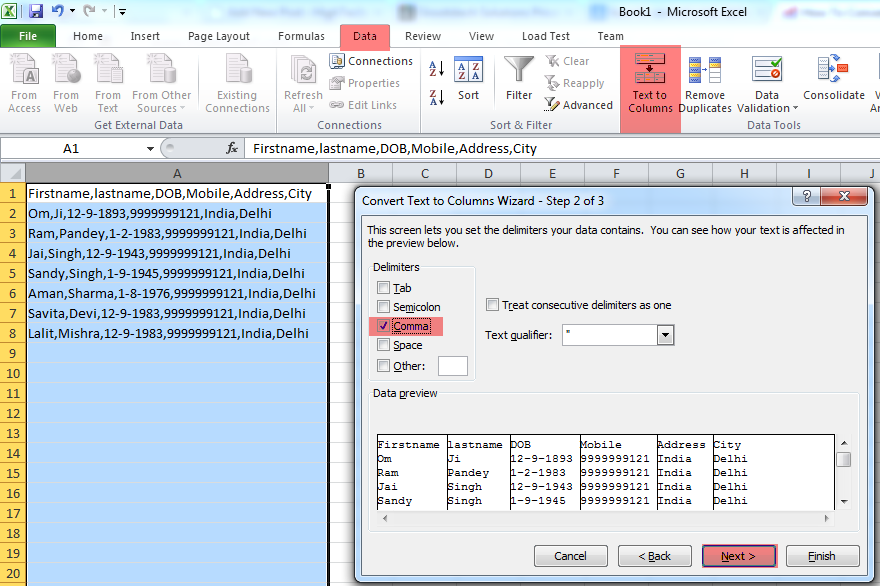880x586 pixels.
Task: Open the Undo history dropdown arrow
Action: coord(72,11)
